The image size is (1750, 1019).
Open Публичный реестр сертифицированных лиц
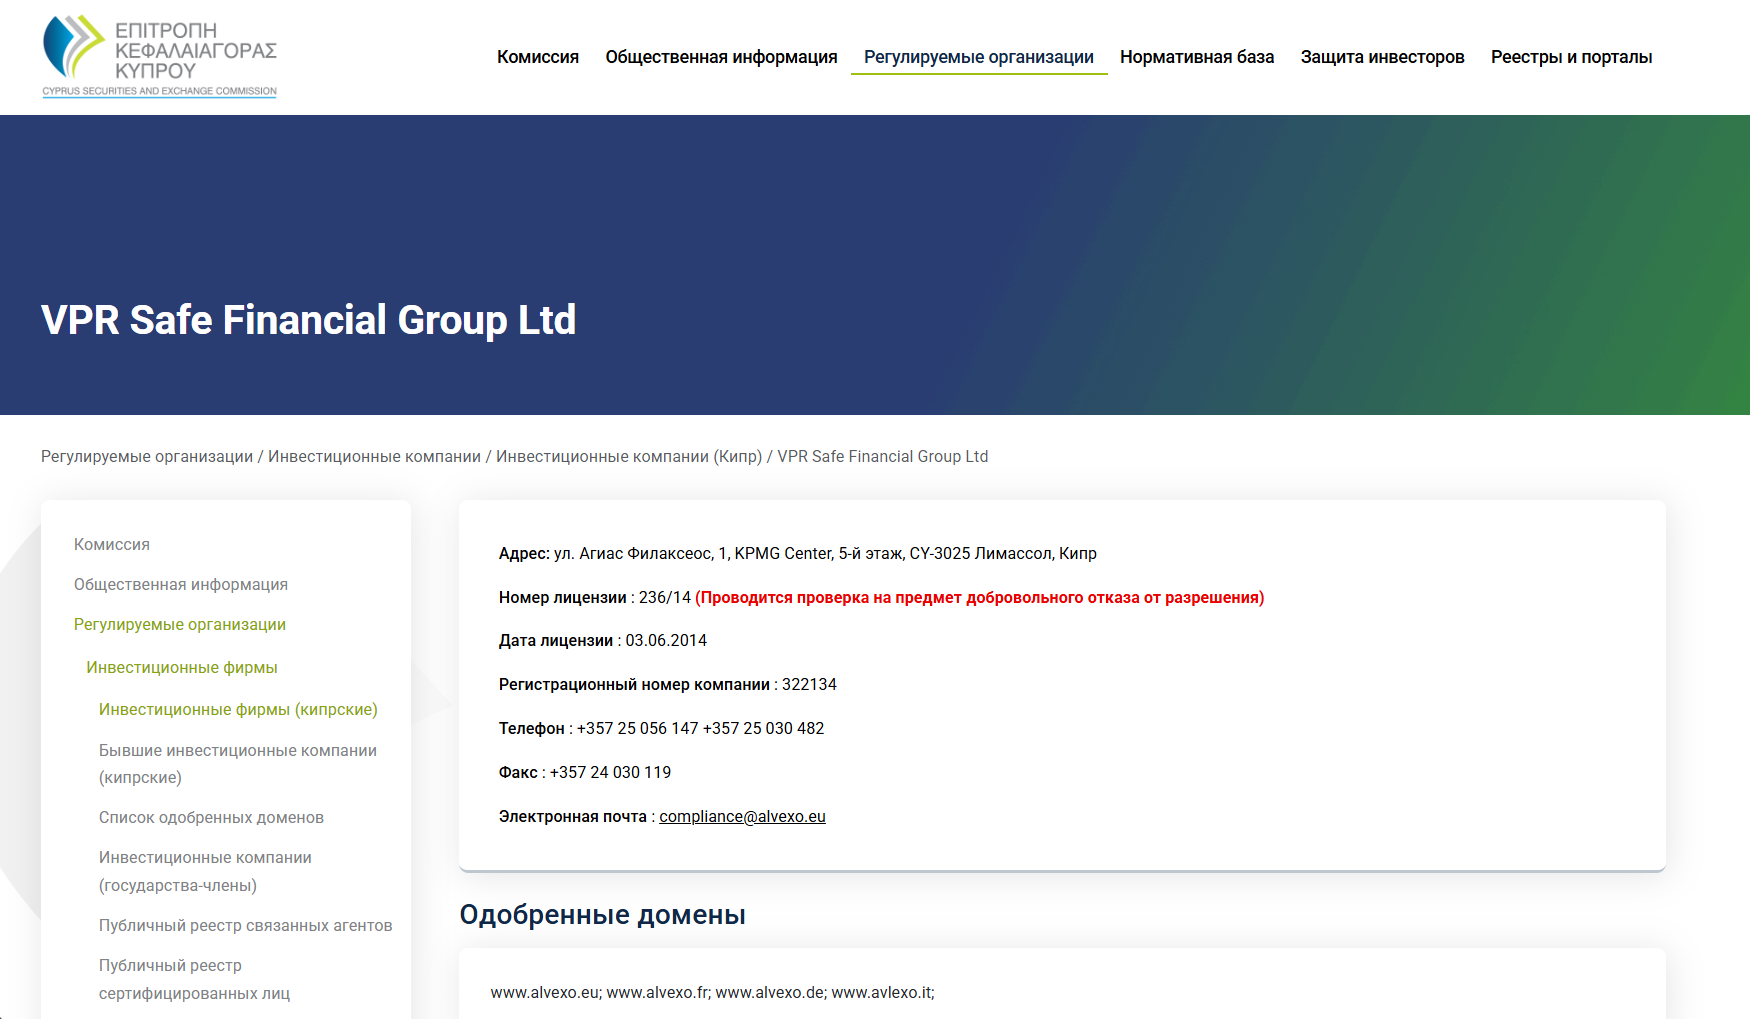click(194, 979)
